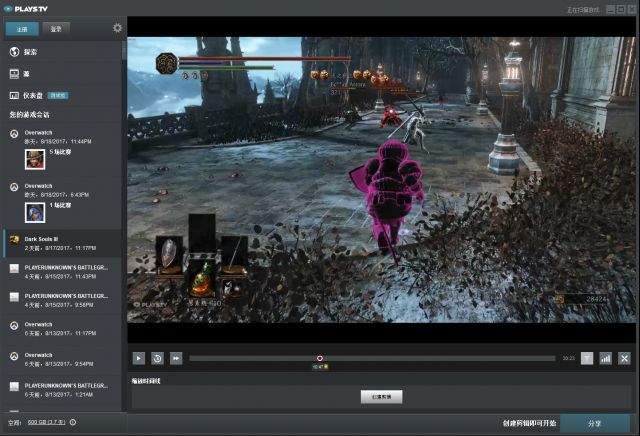The image size is (640, 436).
Task: Open the signal bars quality icon
Action: click(605, 358)
